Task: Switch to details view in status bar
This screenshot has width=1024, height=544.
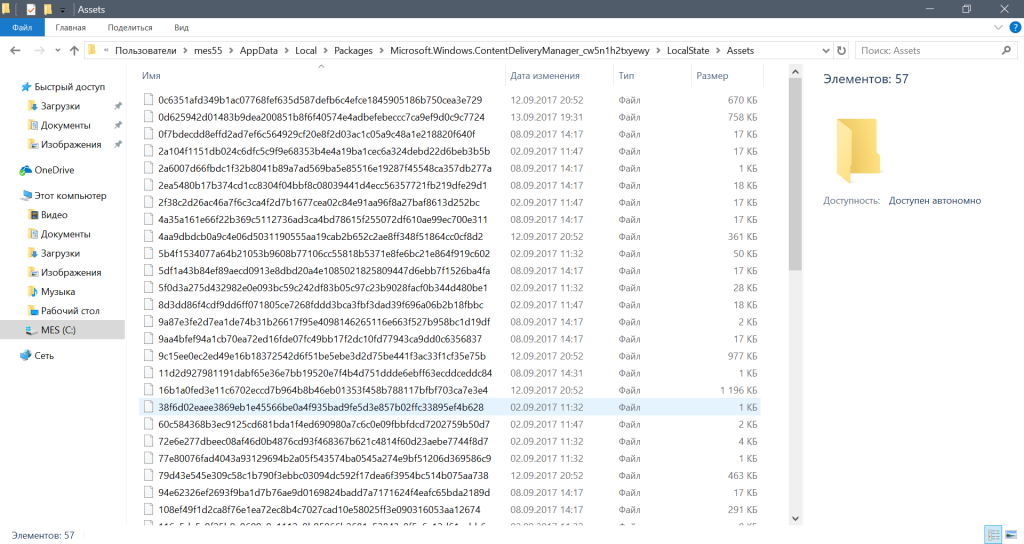Action: [x=991, y=535]
